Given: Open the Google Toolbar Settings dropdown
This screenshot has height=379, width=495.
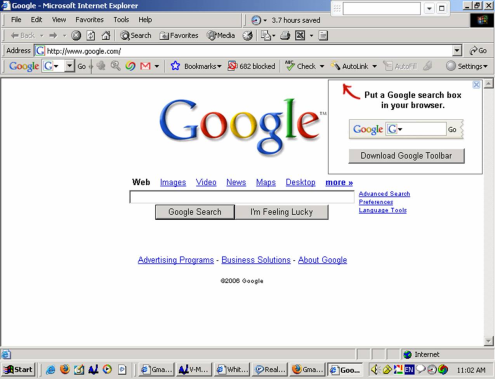Looking at the screenshot, I should point(467,66).
